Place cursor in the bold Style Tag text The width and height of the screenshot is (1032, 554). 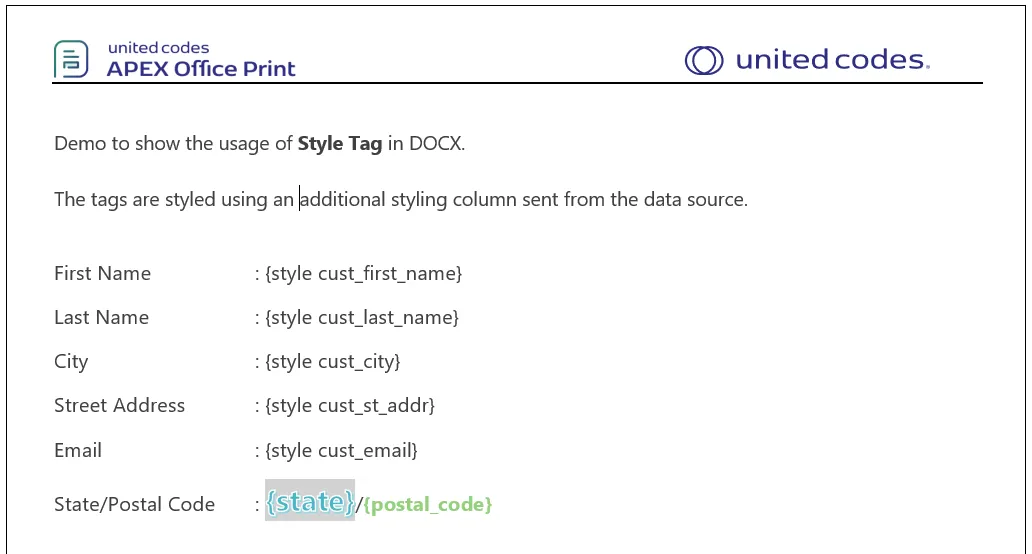click(x=340, y=143)
